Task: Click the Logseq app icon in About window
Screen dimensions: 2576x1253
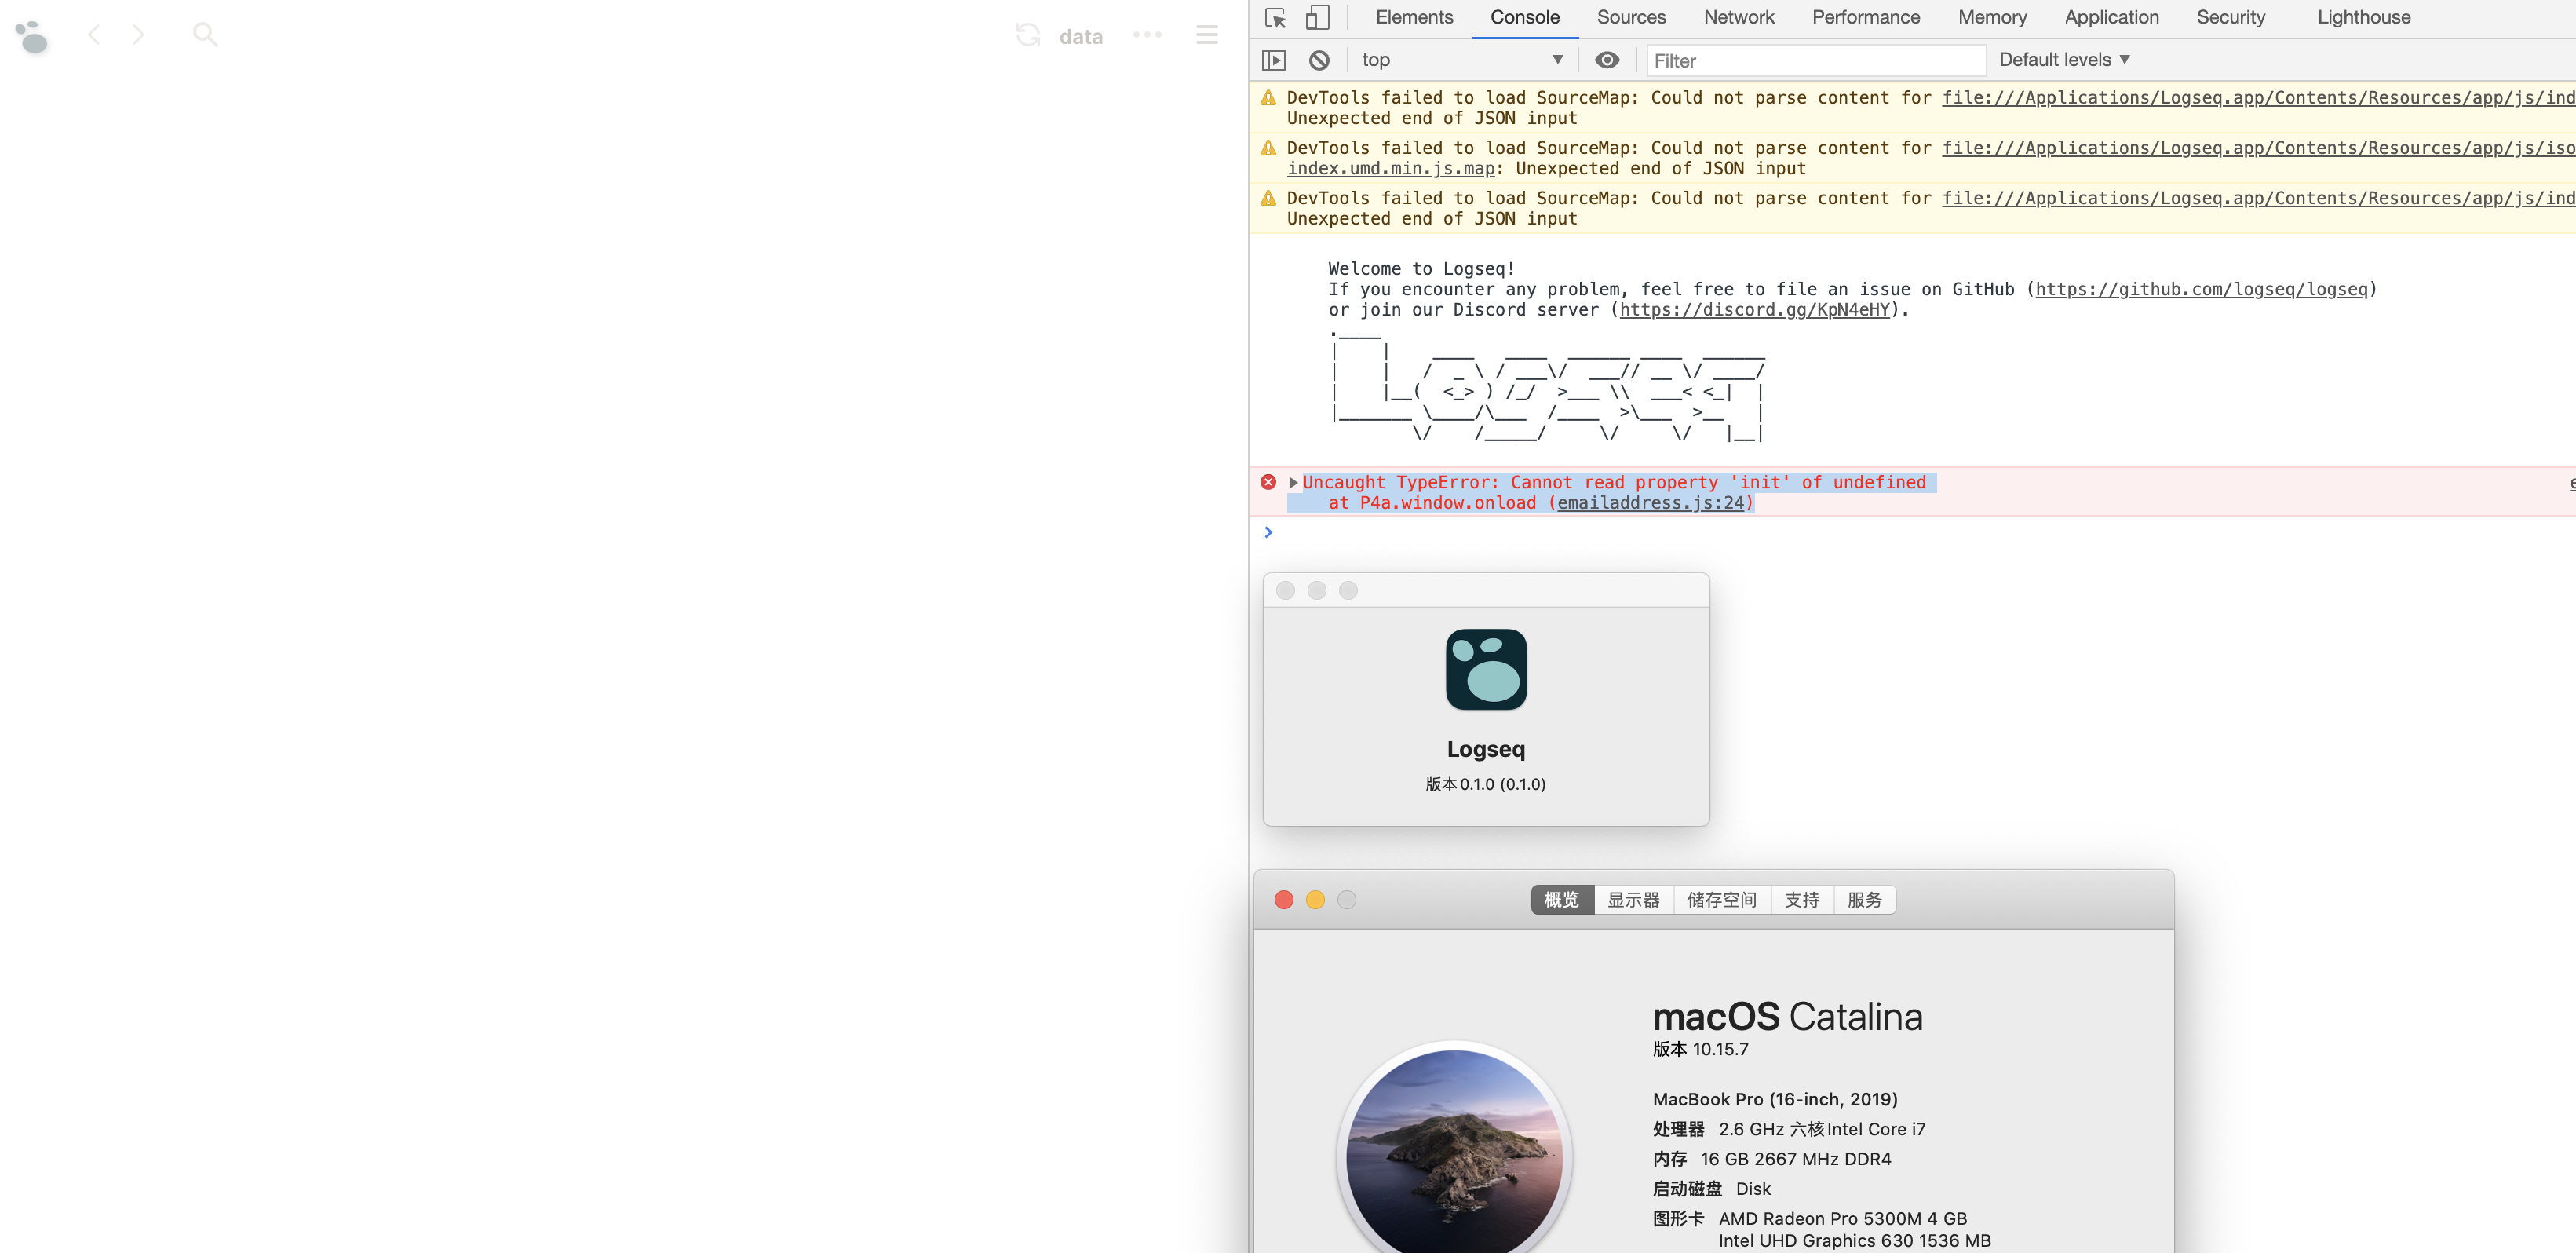Action: (x=1486, y=669)
